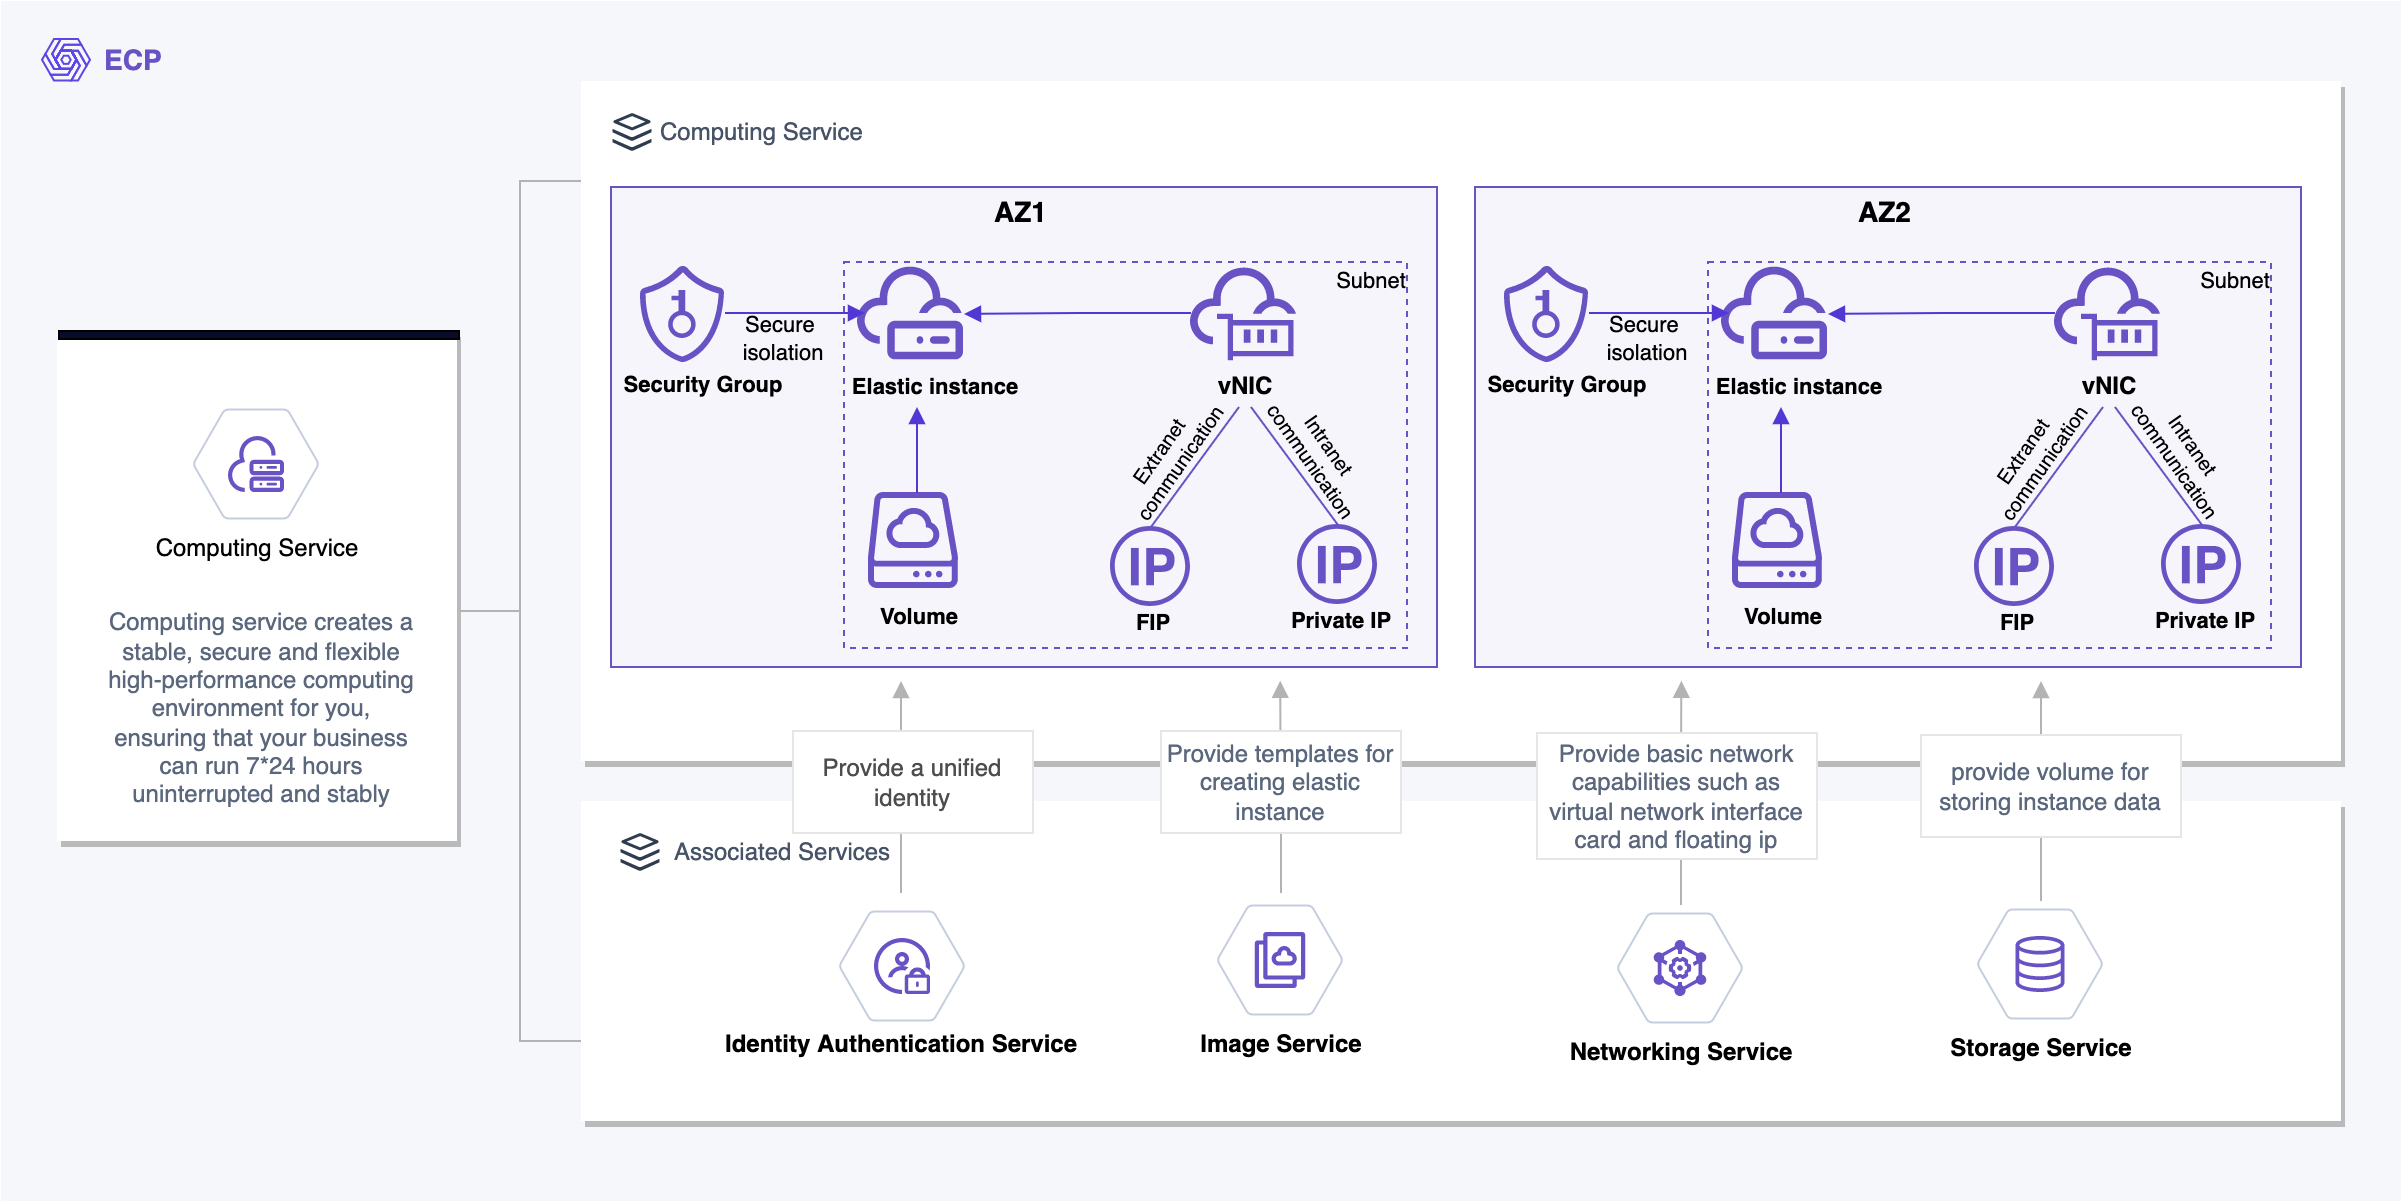Click the Associated Services layers icon
2402x1202 pixels.
640,851
